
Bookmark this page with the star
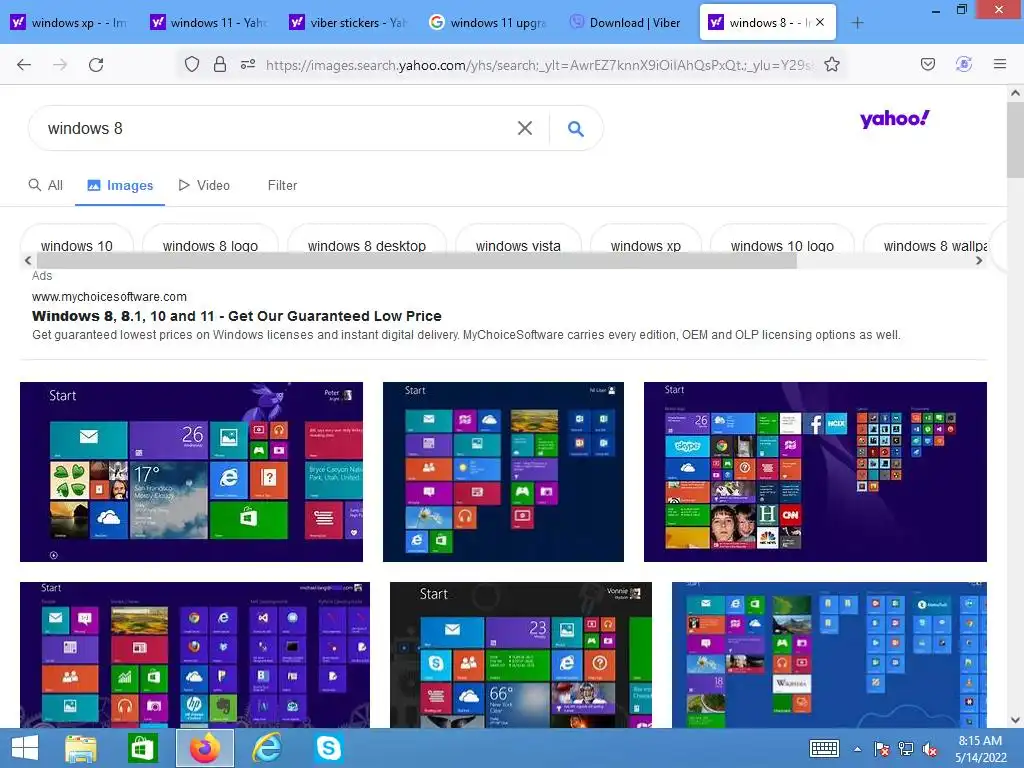pos(831,64)
